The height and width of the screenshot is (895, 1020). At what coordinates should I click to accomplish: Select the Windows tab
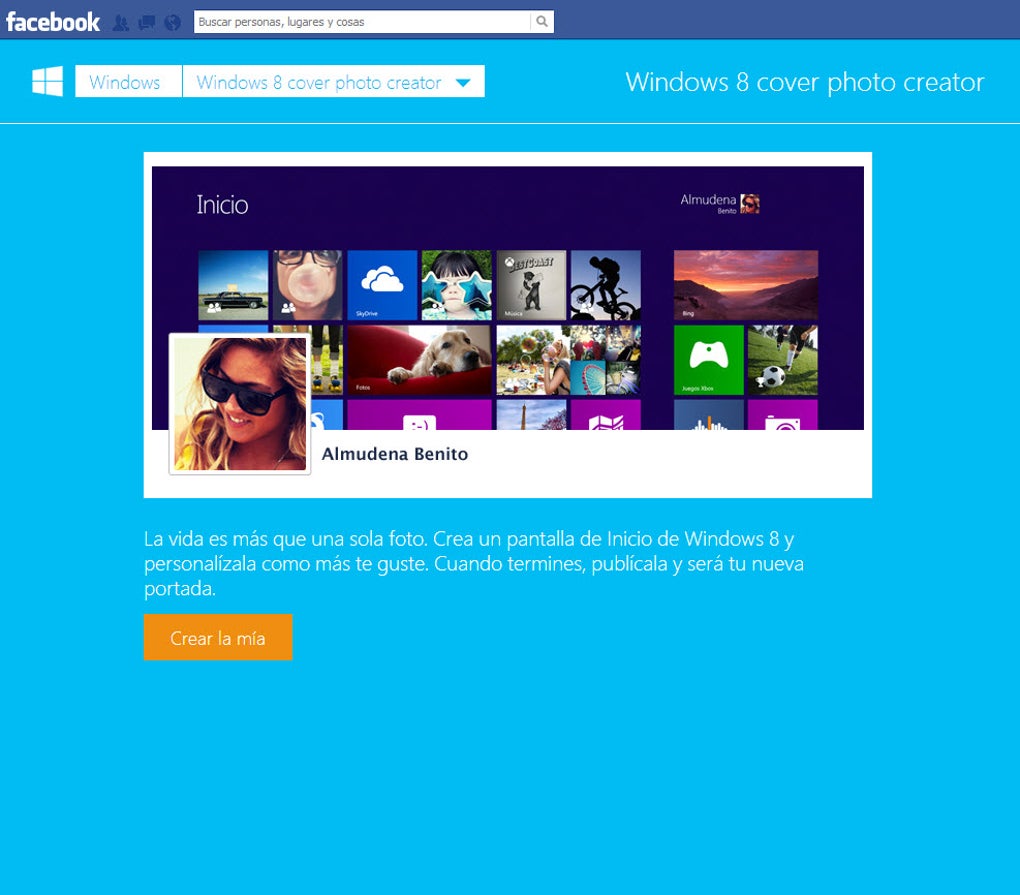[x=128, y=81]
